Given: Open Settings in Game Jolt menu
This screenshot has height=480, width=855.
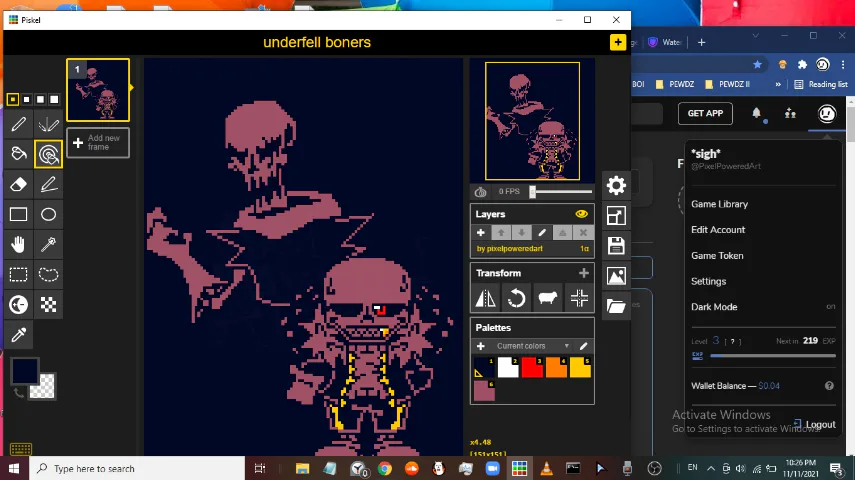Looking at the screenshot, I should coord(708,281).
